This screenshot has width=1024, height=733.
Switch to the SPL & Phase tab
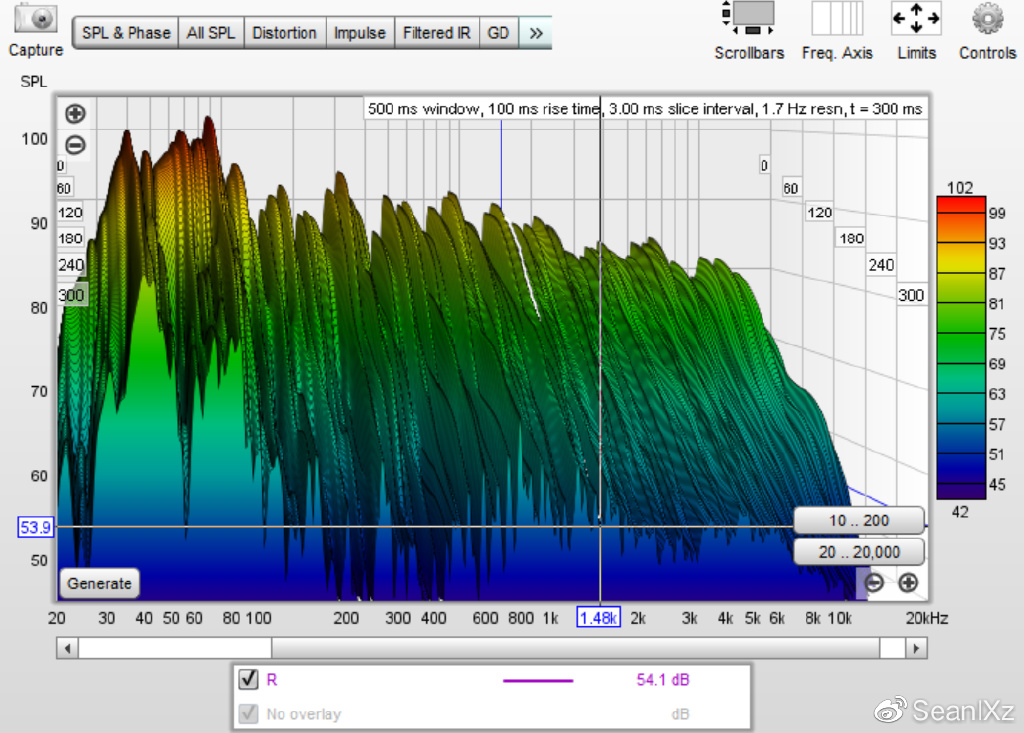(x=126, y=33)
